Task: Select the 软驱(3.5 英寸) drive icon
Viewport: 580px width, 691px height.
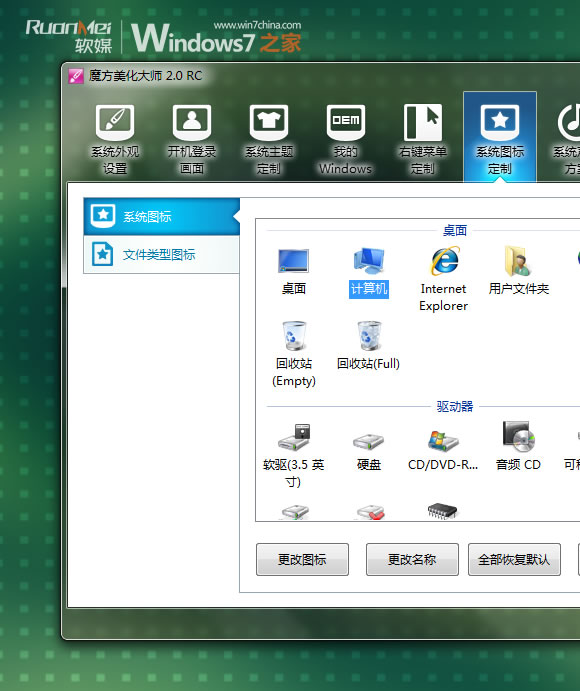Action: pos(294,455)
